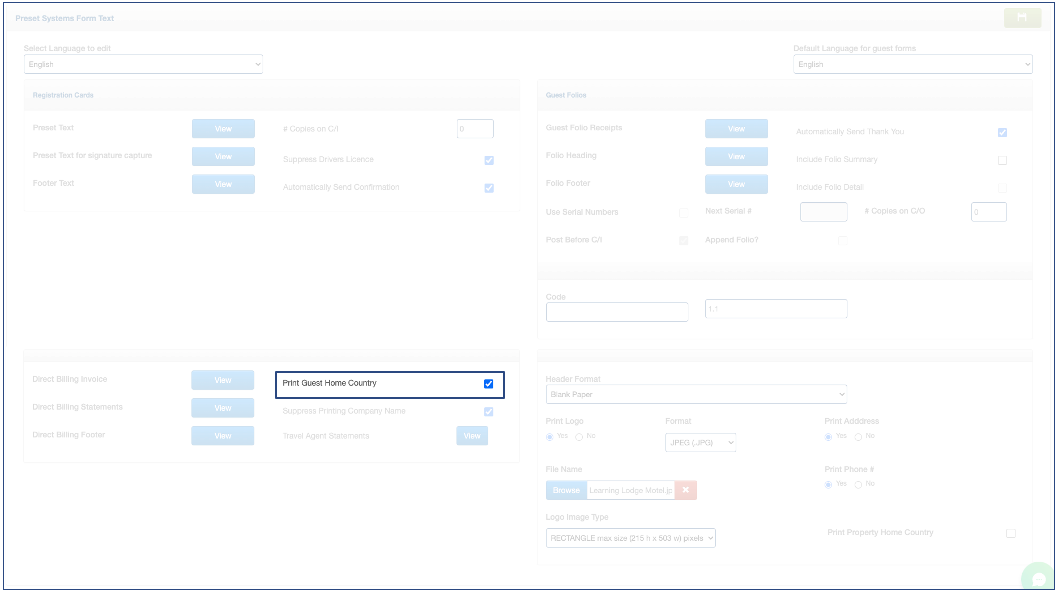Open the Logo Image Type dropdown
This screenshot has width=1059, height=593.
coord(631,538)
